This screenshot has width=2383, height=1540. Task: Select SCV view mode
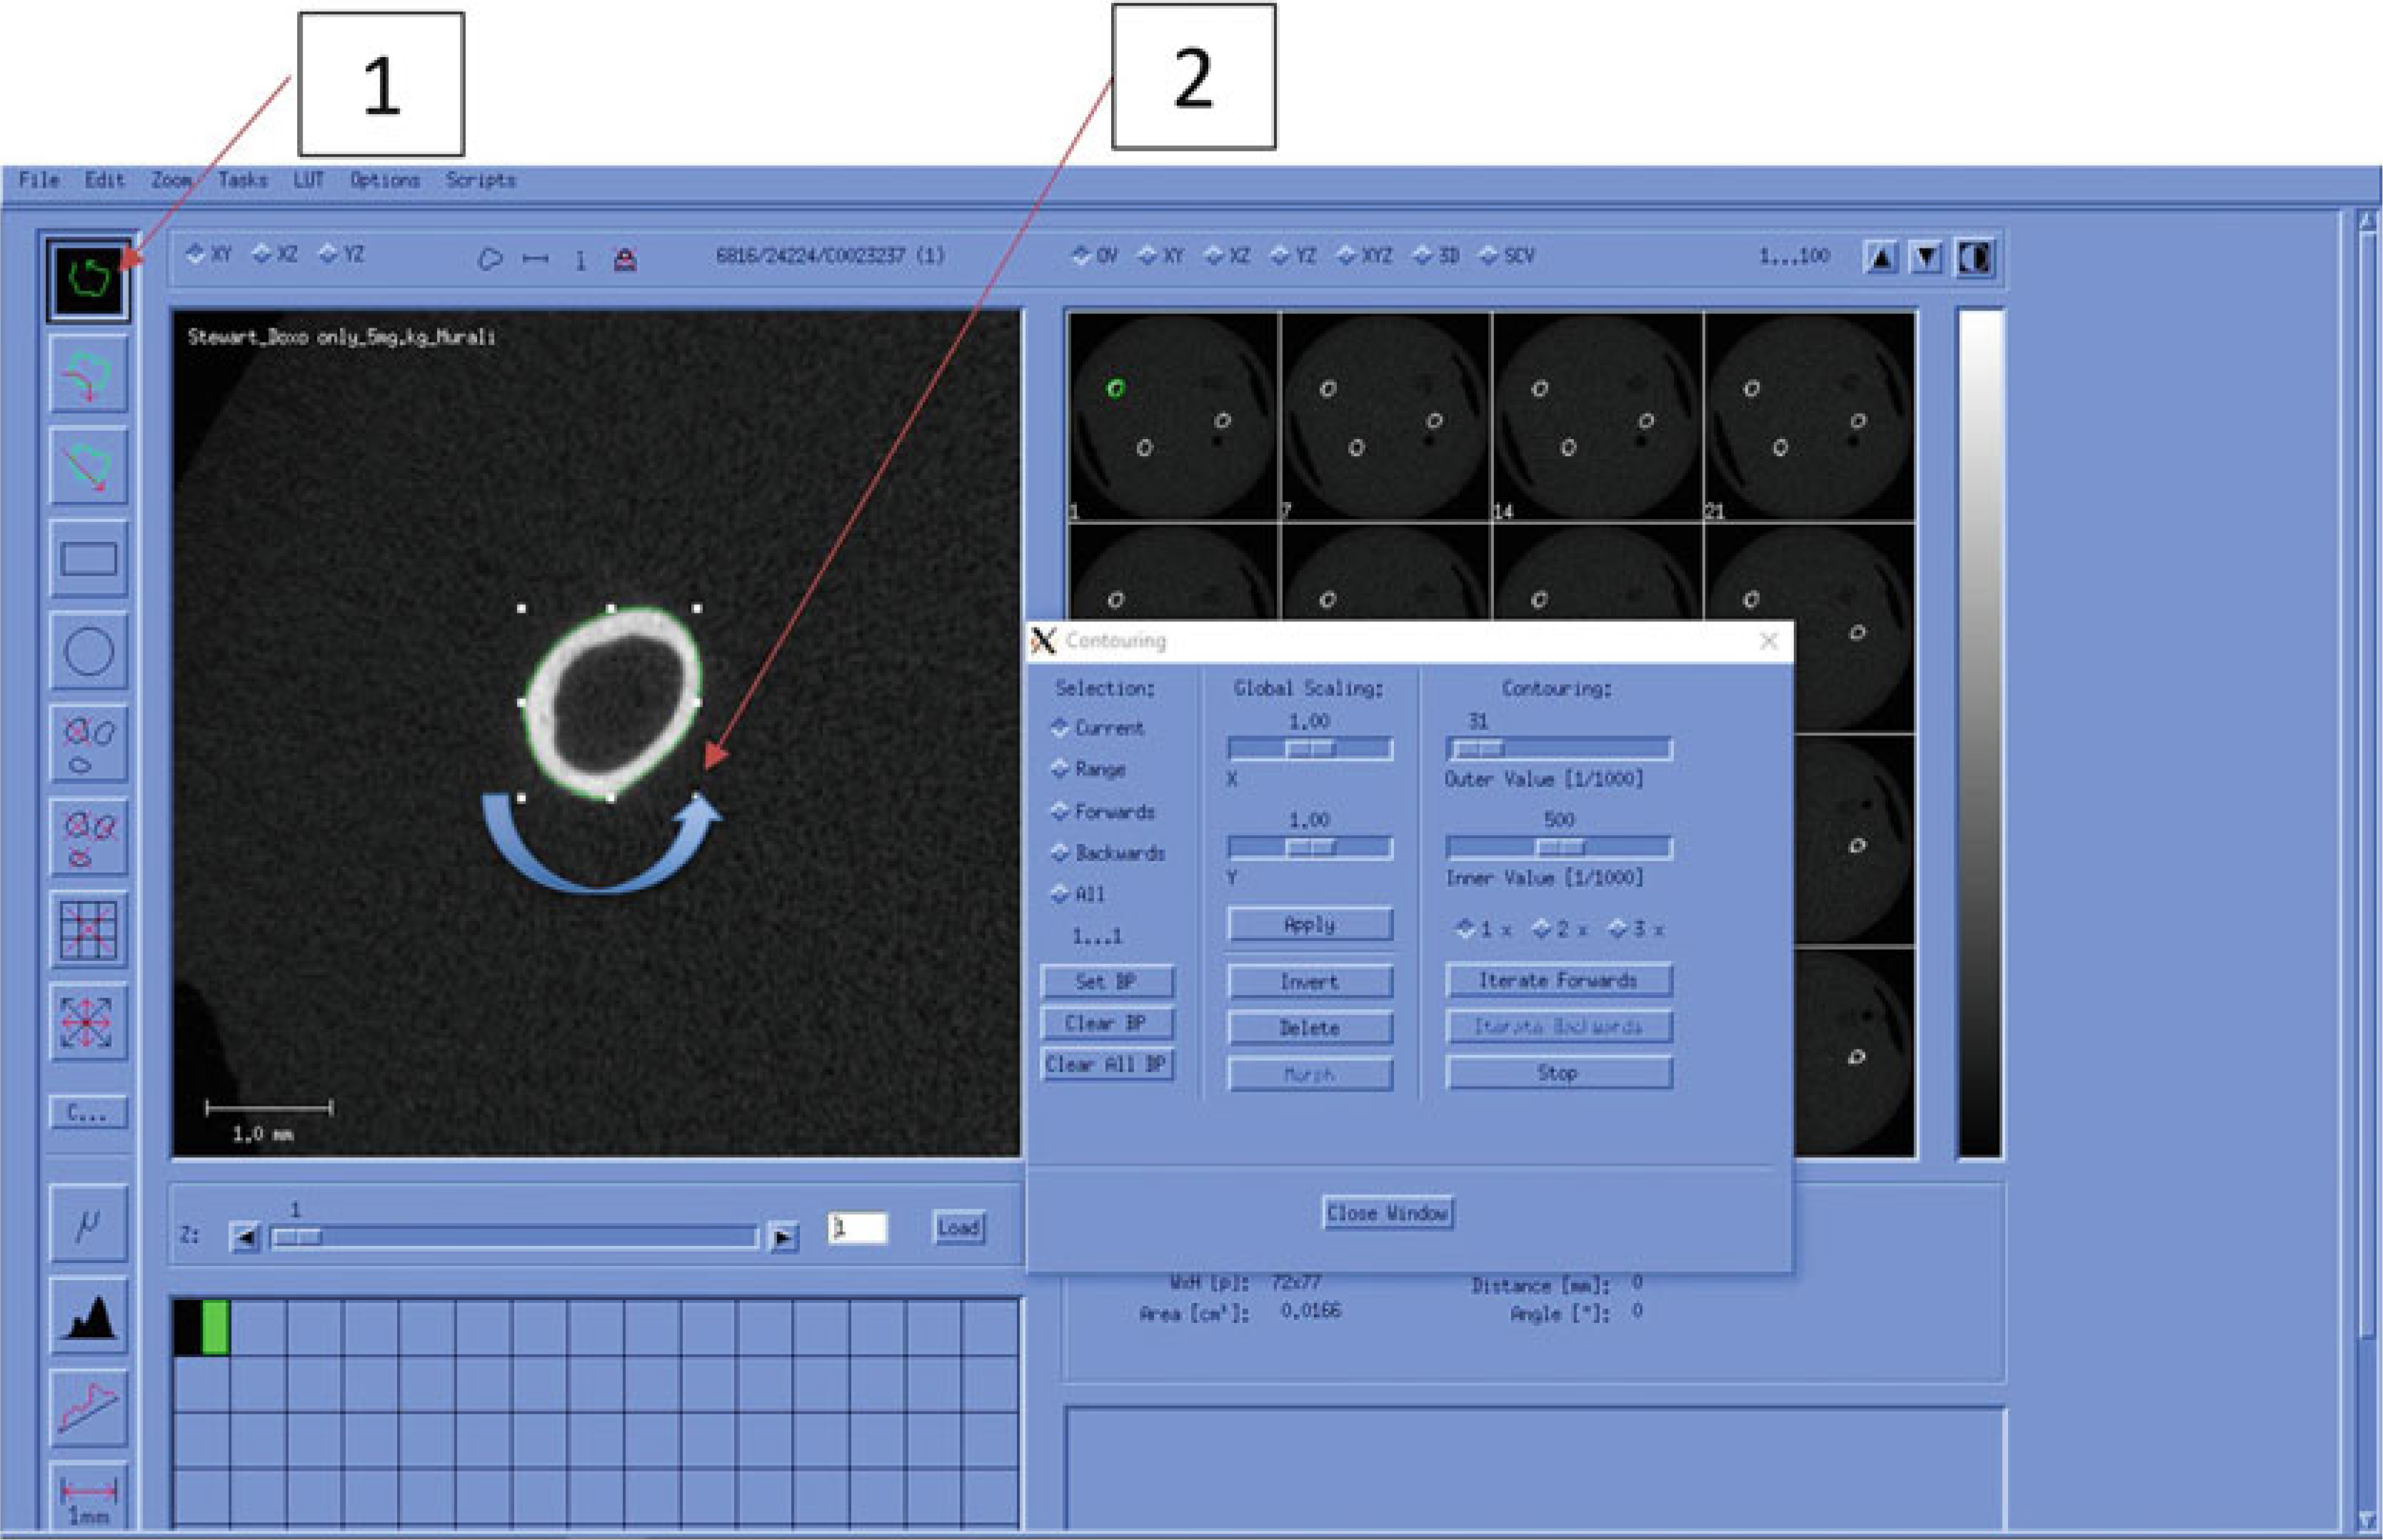[x=1507, y=255]
